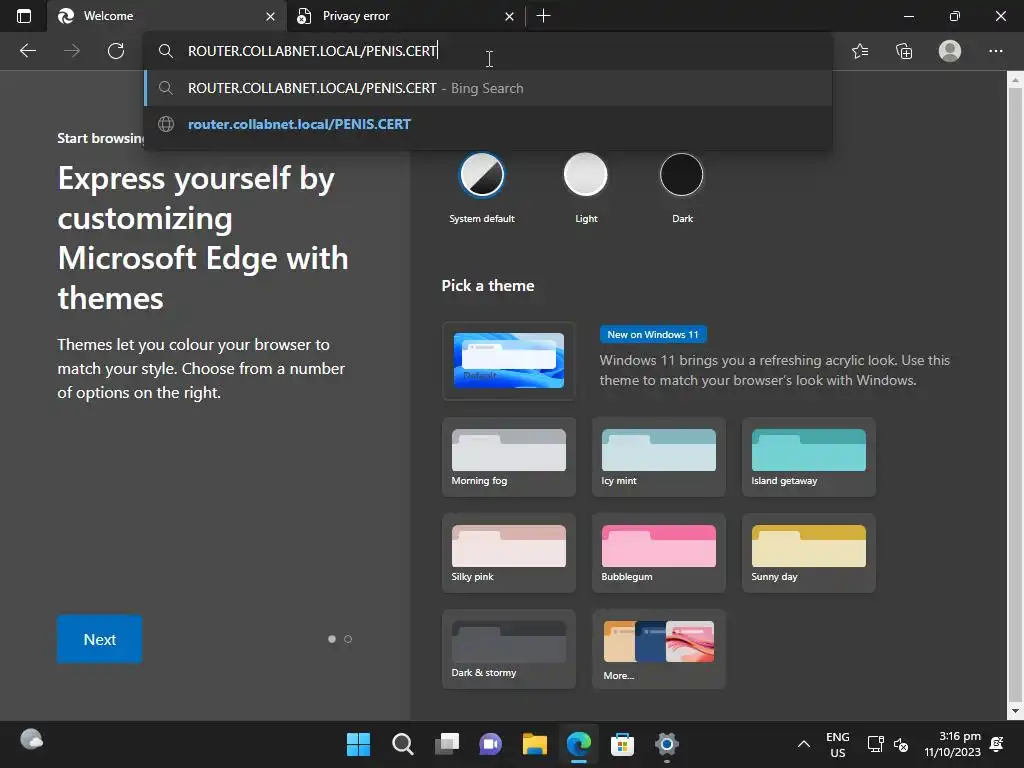Select the Bing Search suggestion row
The width and height of the screenshot is (1024, 768).
tap(488, 88)
